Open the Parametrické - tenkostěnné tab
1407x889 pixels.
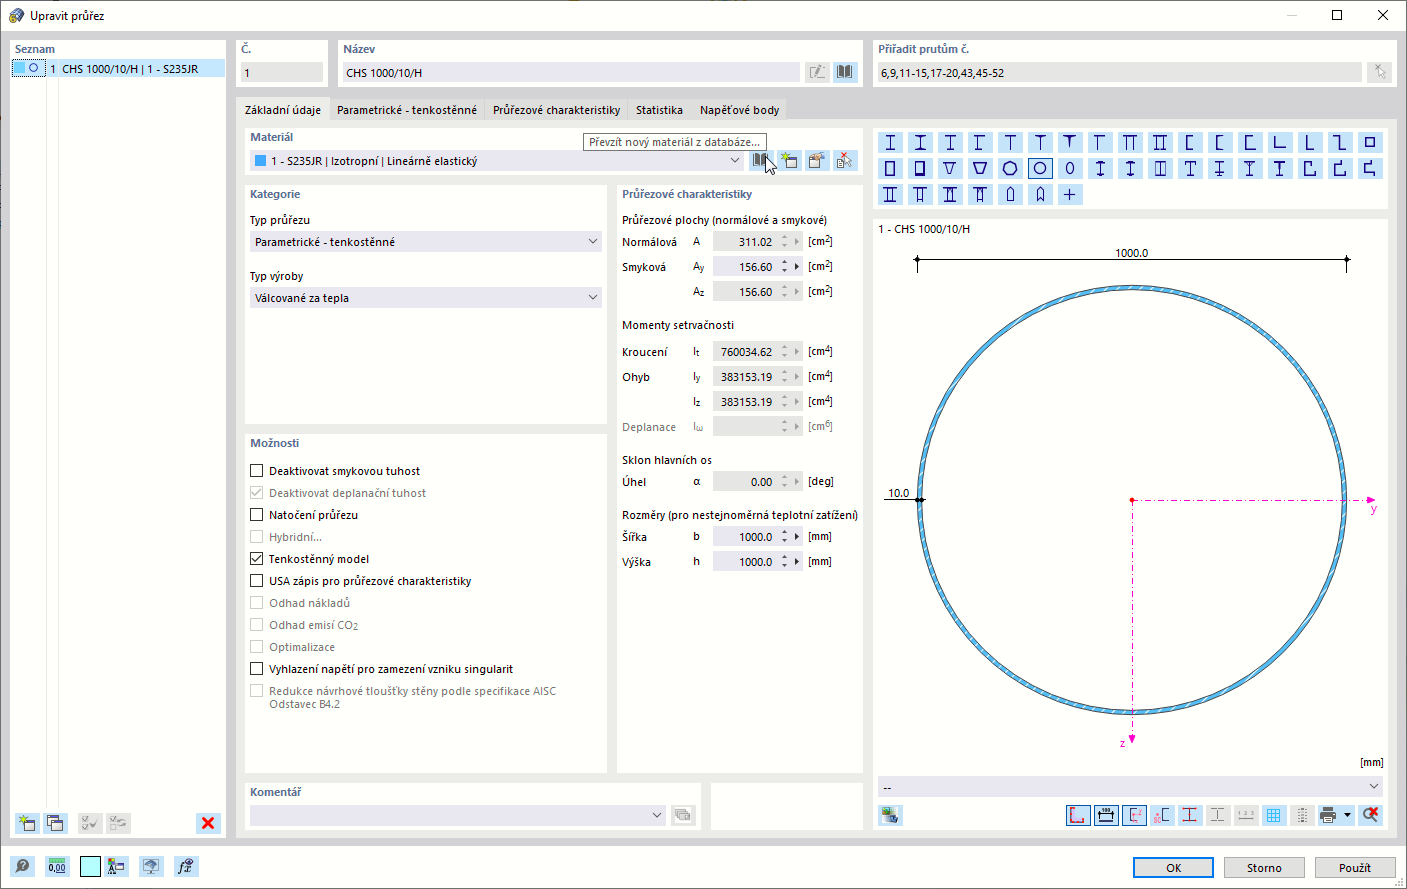coord(407,110)
